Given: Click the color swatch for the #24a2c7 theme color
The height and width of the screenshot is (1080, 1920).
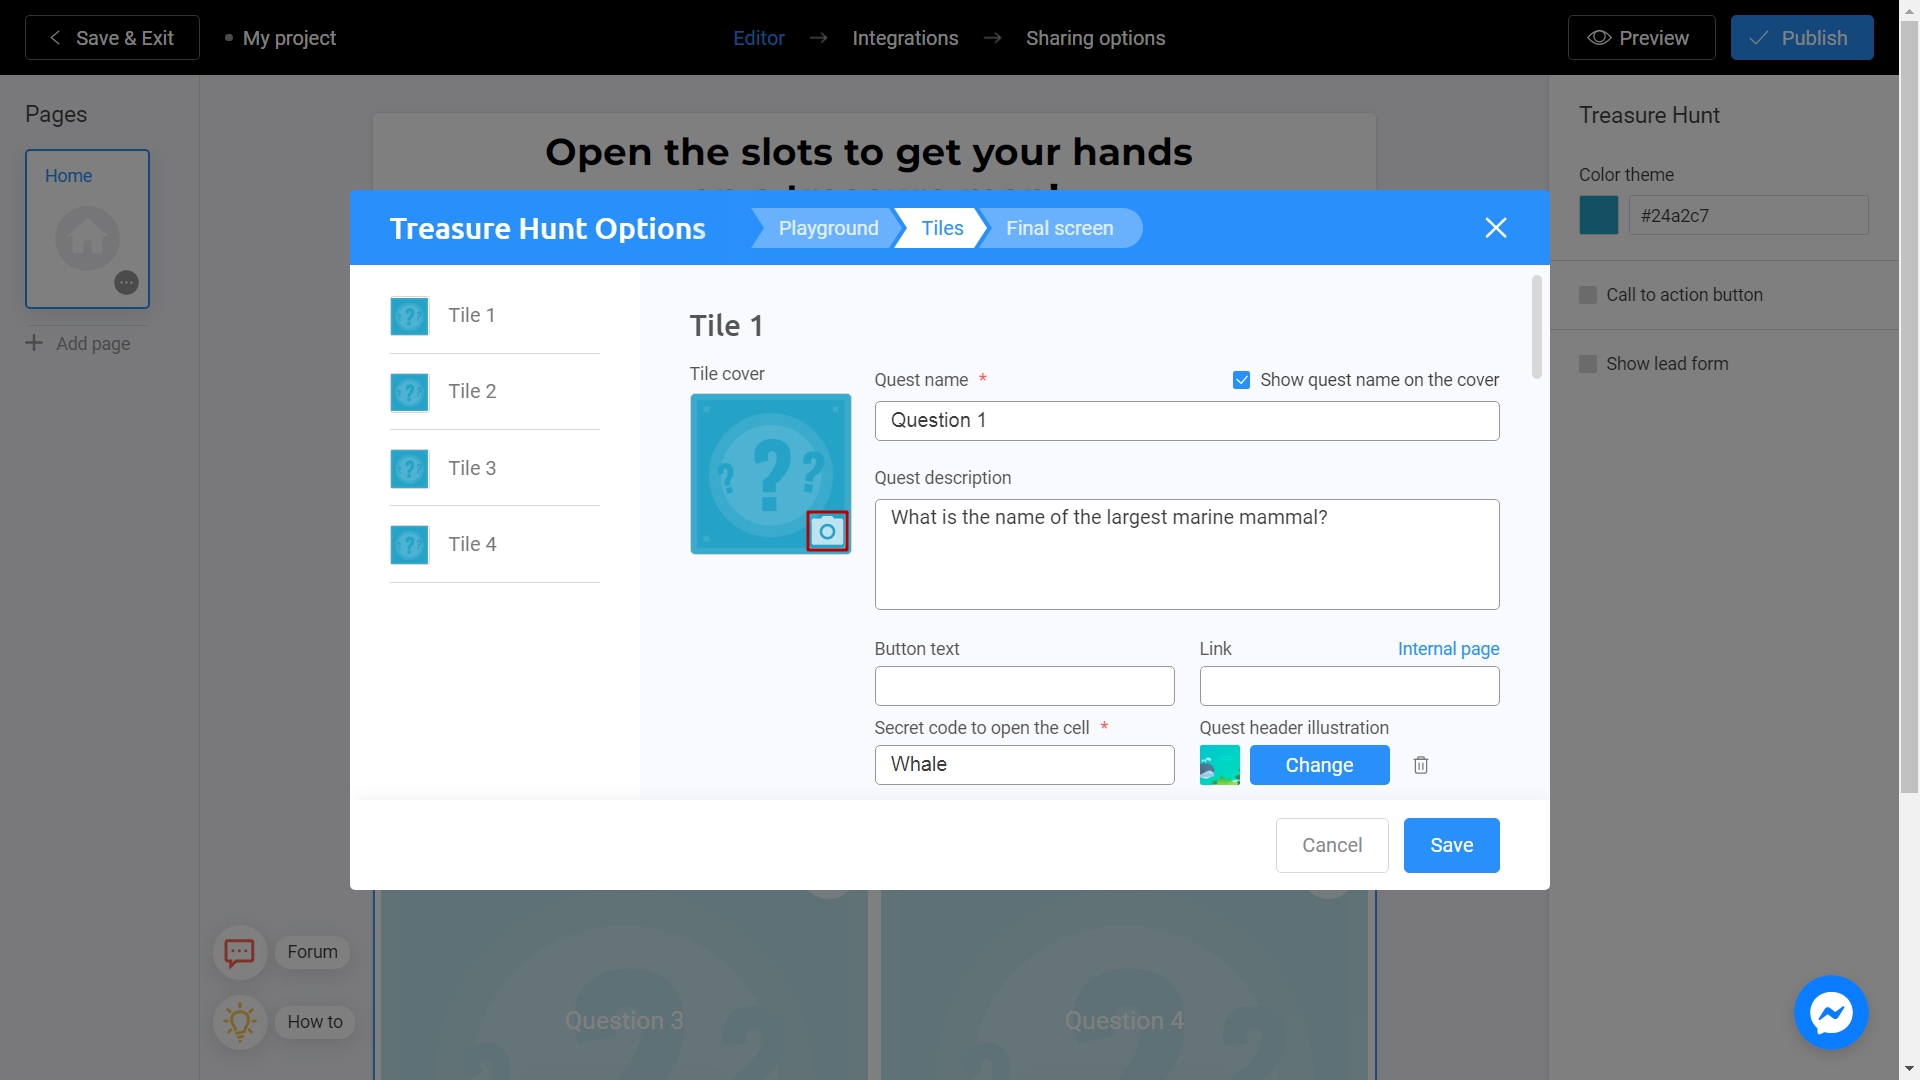Looking at the screenshot, I should [x=1600, y=215].
